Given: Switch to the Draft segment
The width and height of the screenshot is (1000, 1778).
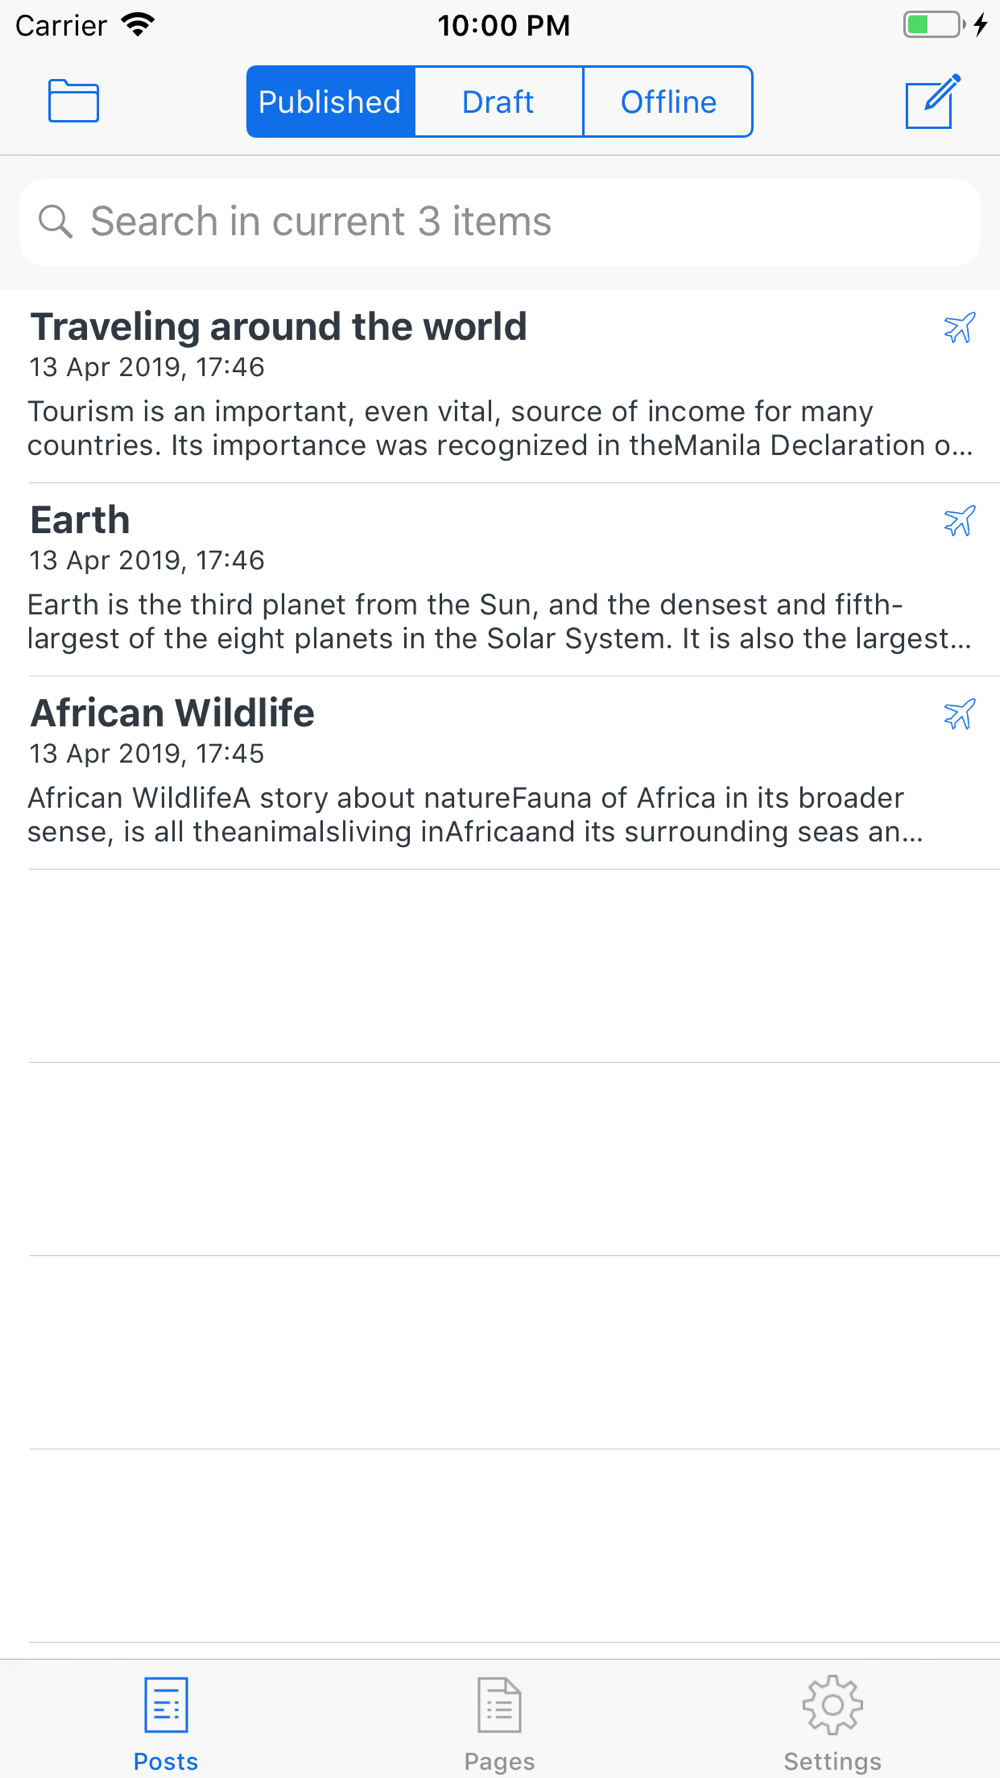Looking at the screenshot, I should (x=499, y=102).
